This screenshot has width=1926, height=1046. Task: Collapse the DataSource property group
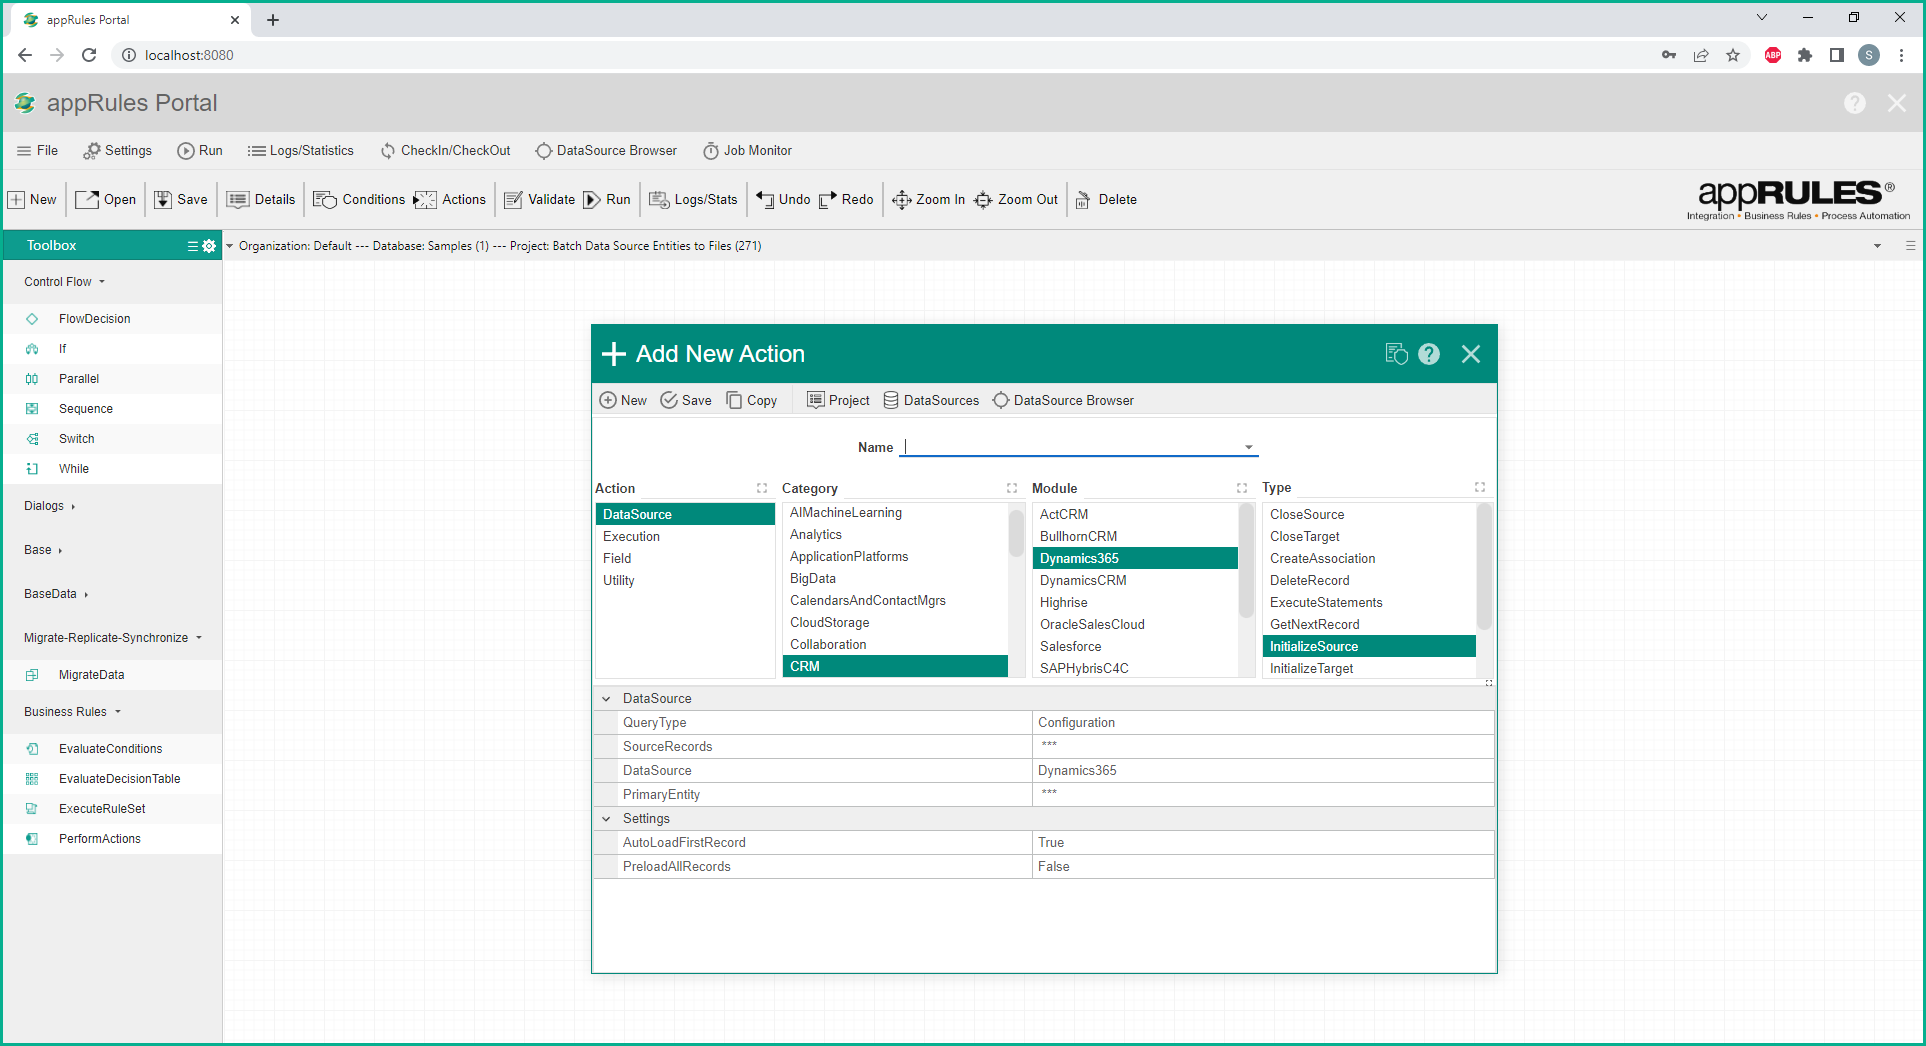click(x=606, y=699)
